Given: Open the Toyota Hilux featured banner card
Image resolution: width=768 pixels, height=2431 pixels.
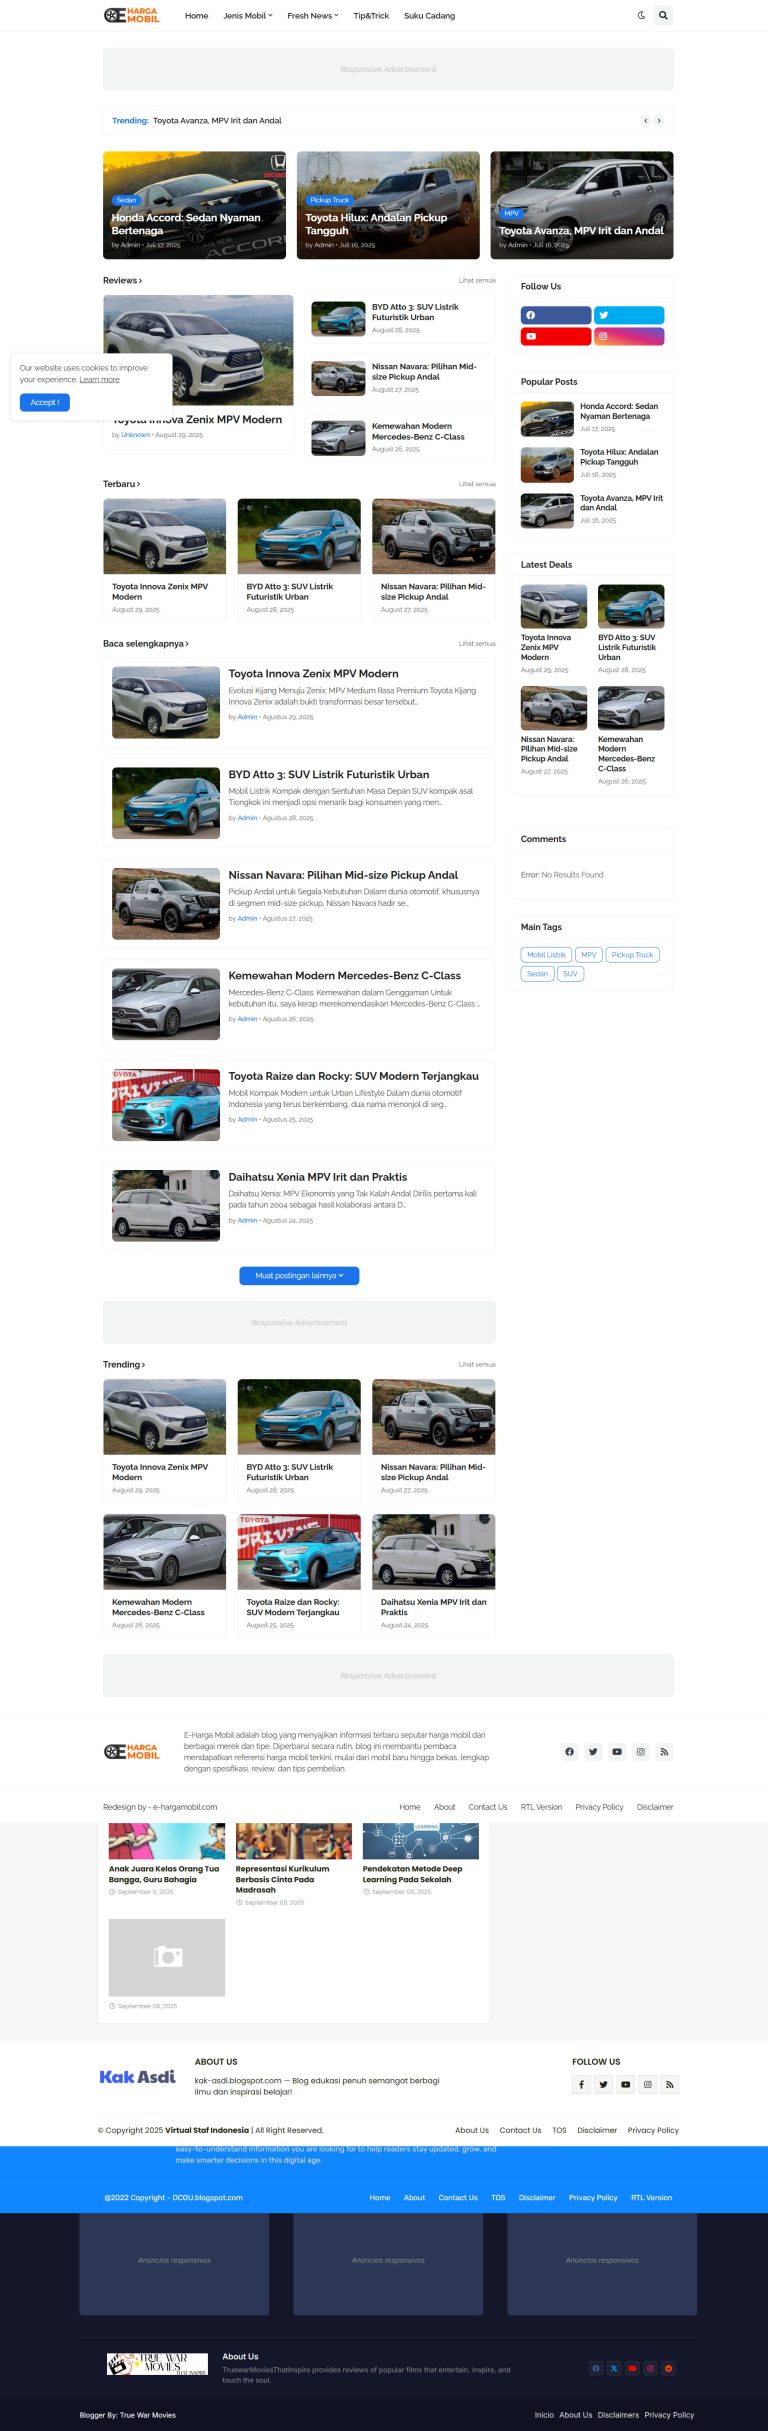Looking at the screenshot, I should coord(388,205).
